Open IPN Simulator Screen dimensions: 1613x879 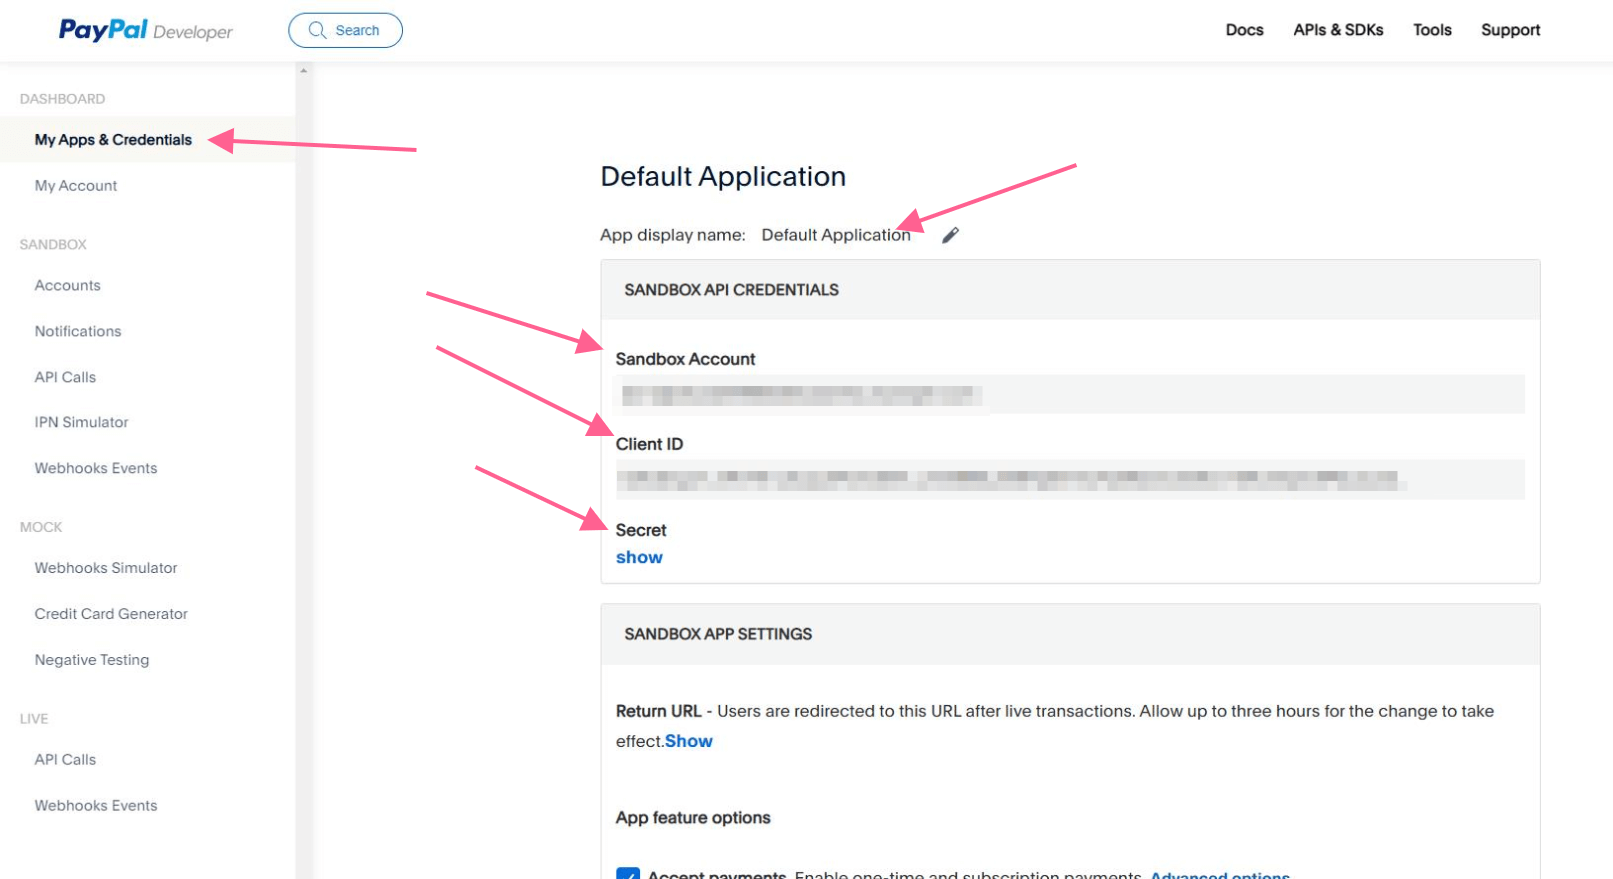pyautogui.click(x=82, y=422)
